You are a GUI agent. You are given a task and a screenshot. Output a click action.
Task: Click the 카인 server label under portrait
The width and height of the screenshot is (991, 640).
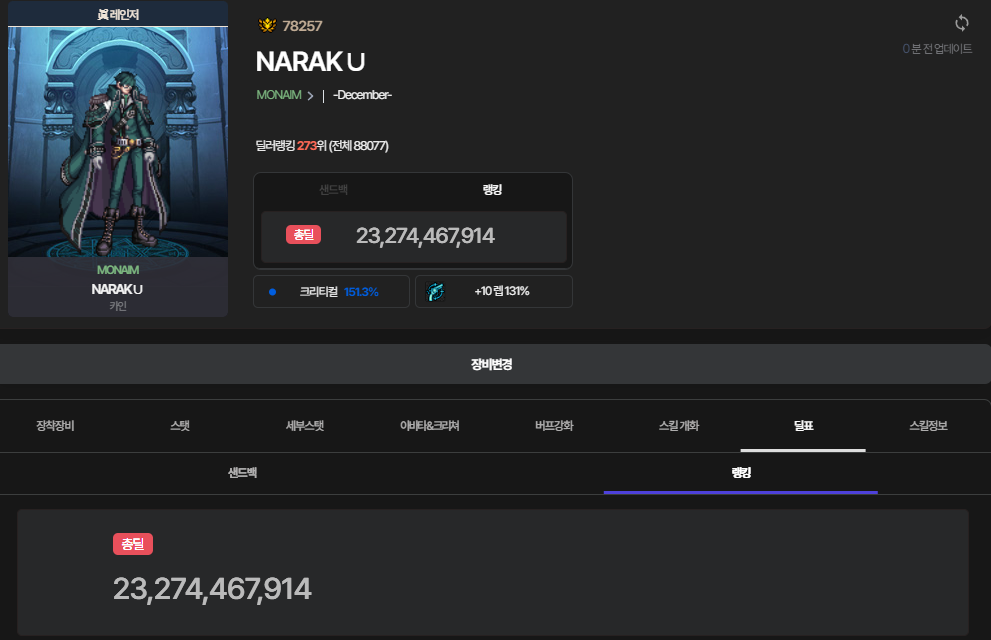coord(118,306)
